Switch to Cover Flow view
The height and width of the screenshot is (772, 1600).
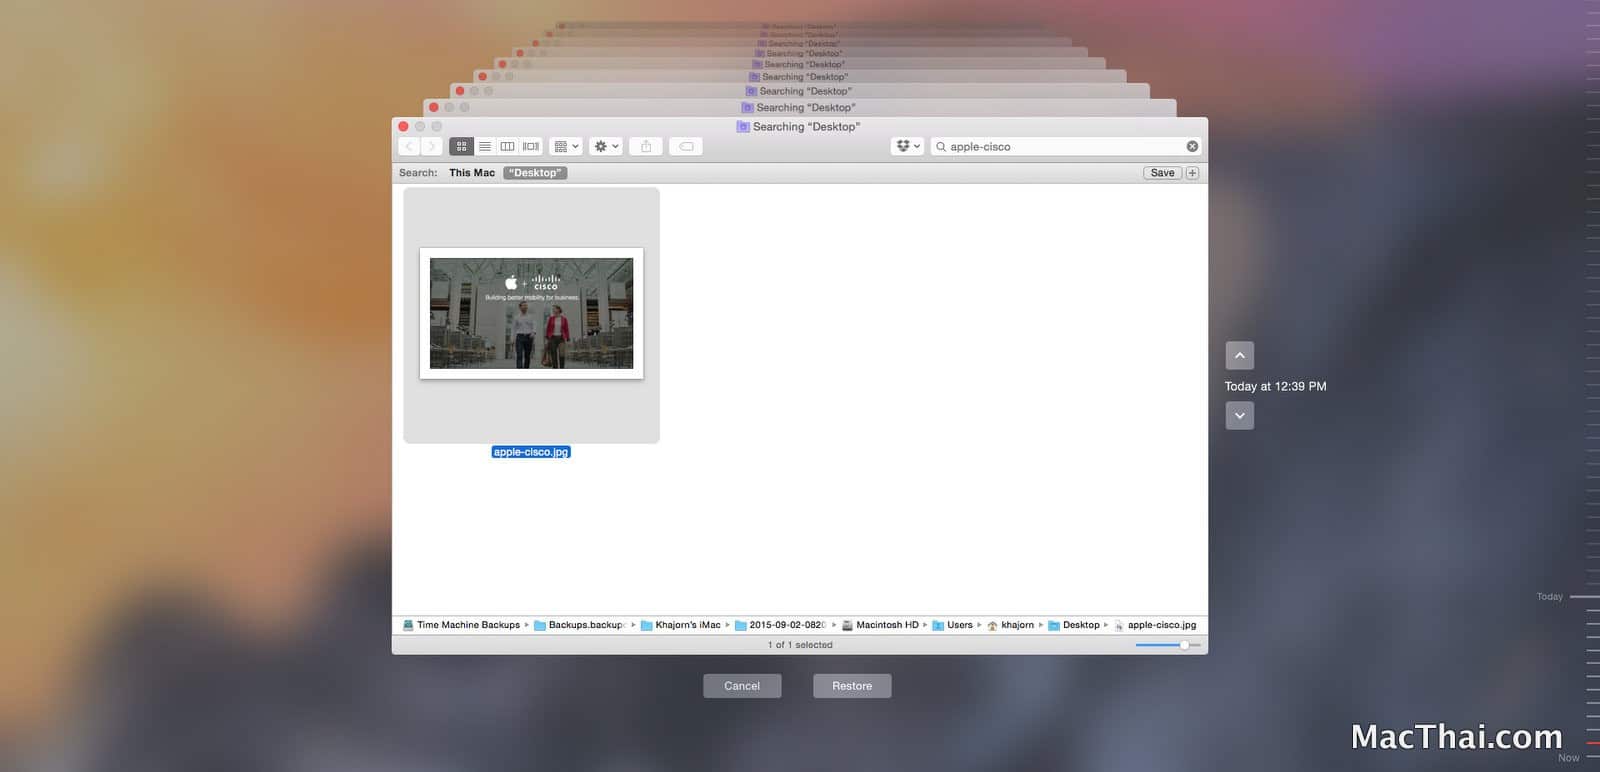(531, 146)
